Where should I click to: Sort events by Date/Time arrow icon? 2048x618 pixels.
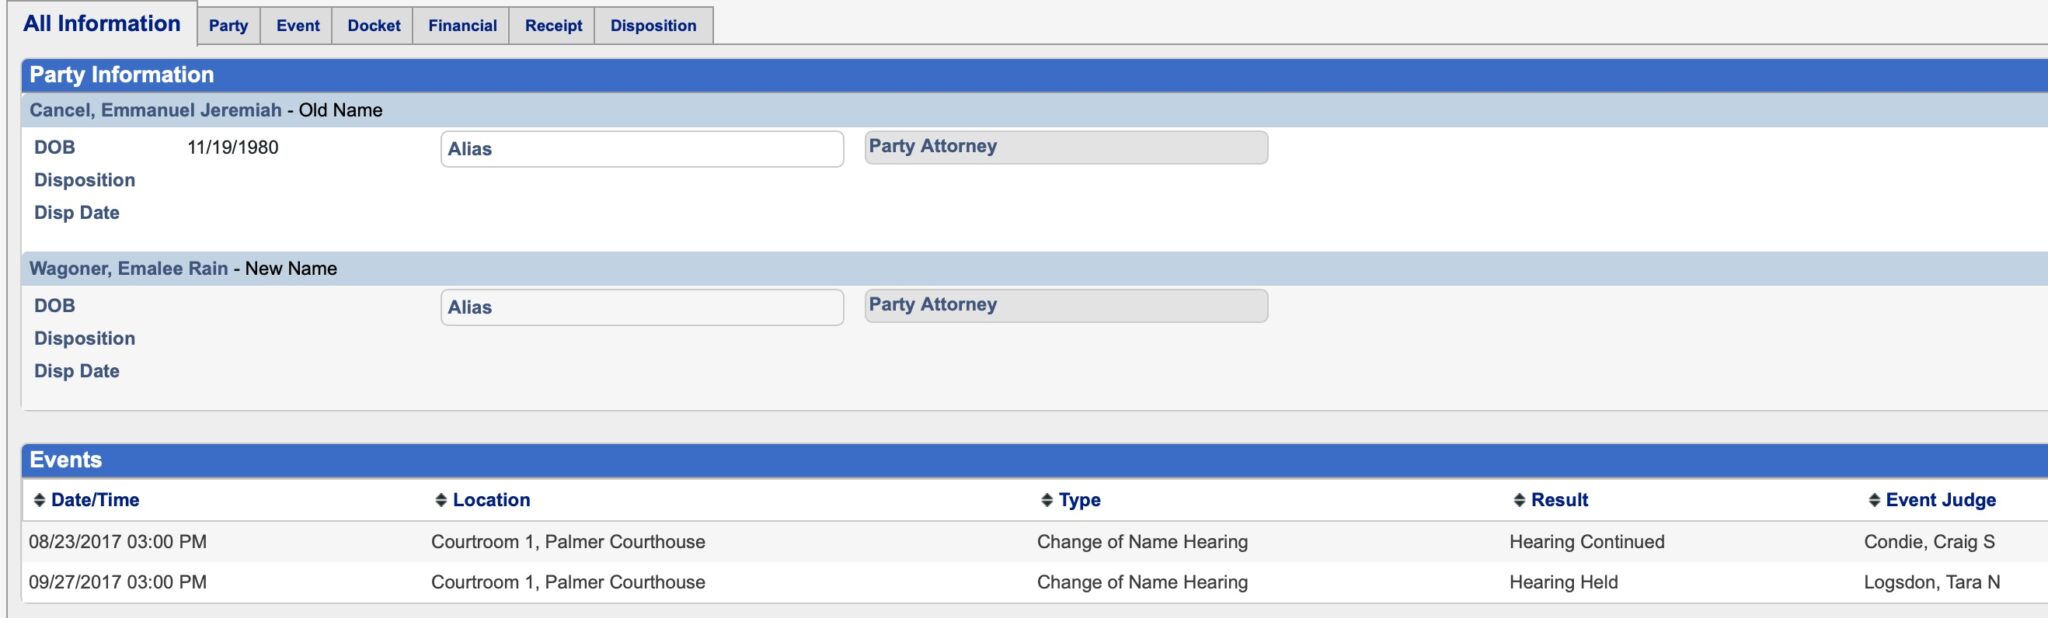point(40,500)
